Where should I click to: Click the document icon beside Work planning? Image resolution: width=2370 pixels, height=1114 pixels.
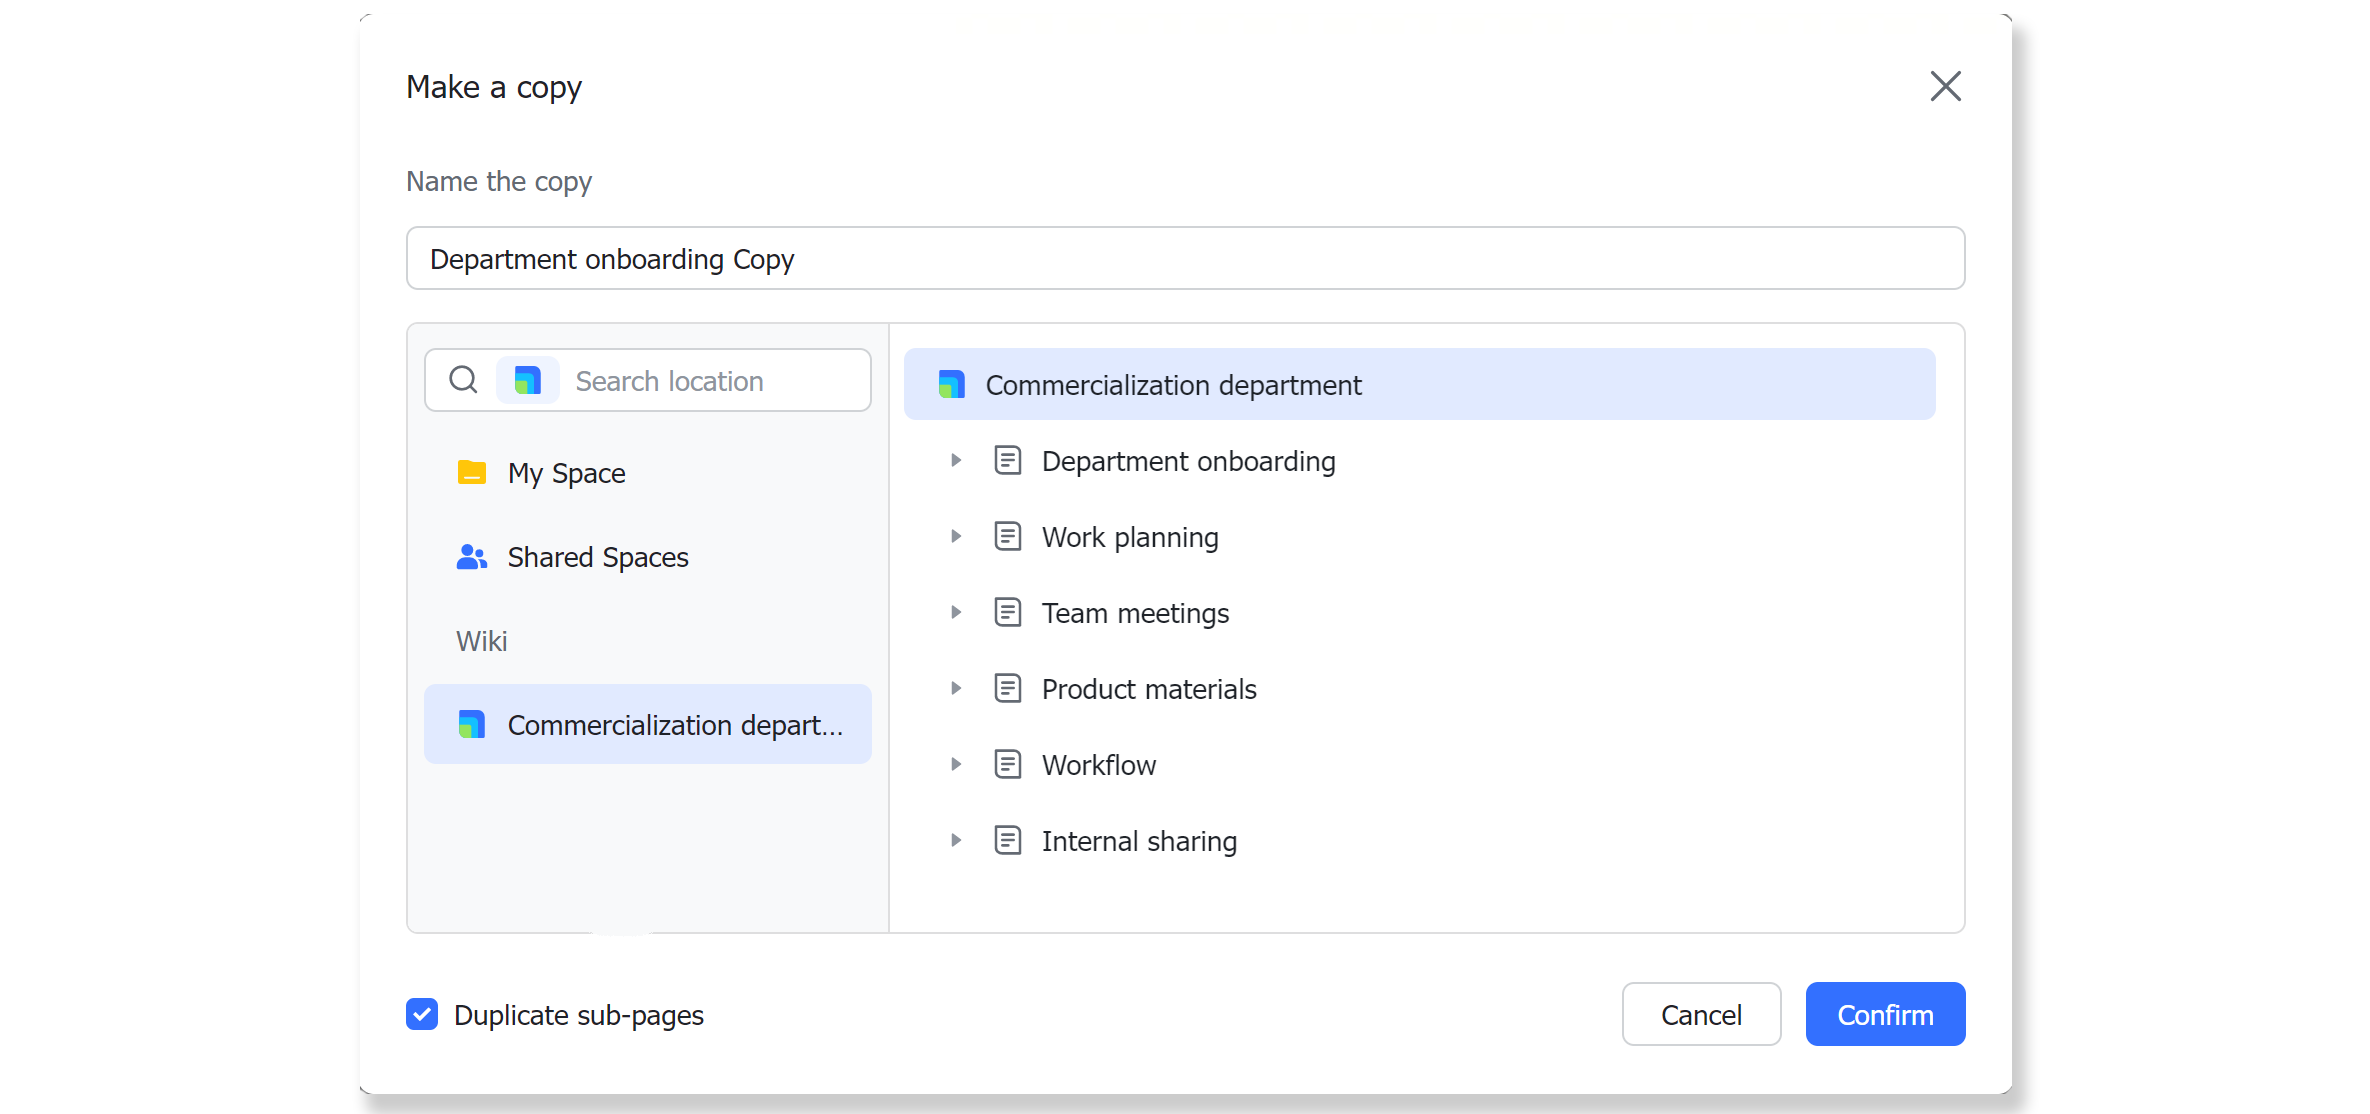1007,537
